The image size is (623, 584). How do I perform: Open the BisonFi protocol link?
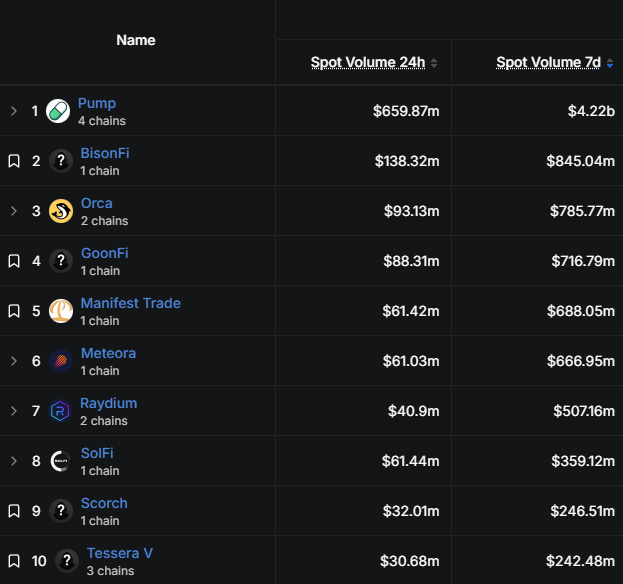(105, 153)
